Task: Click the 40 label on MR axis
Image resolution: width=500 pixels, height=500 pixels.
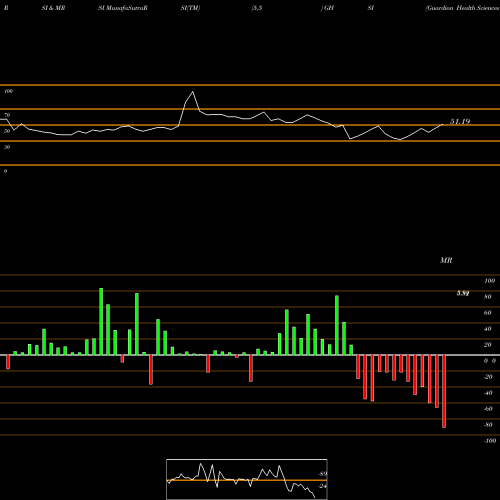Action: 488,329
